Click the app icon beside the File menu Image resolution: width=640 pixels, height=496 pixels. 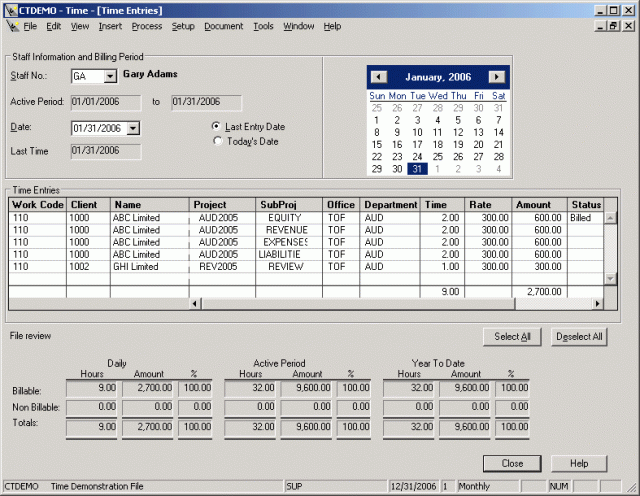11,26
